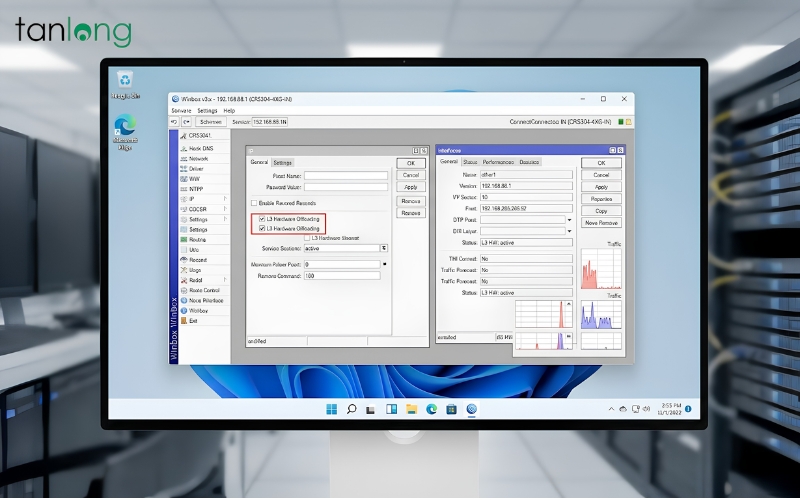This screenshot has height=500, width=800.
Task: Click the Windows Start button on the taskbar
Action: pyautogui.click(x=331, y=409)
